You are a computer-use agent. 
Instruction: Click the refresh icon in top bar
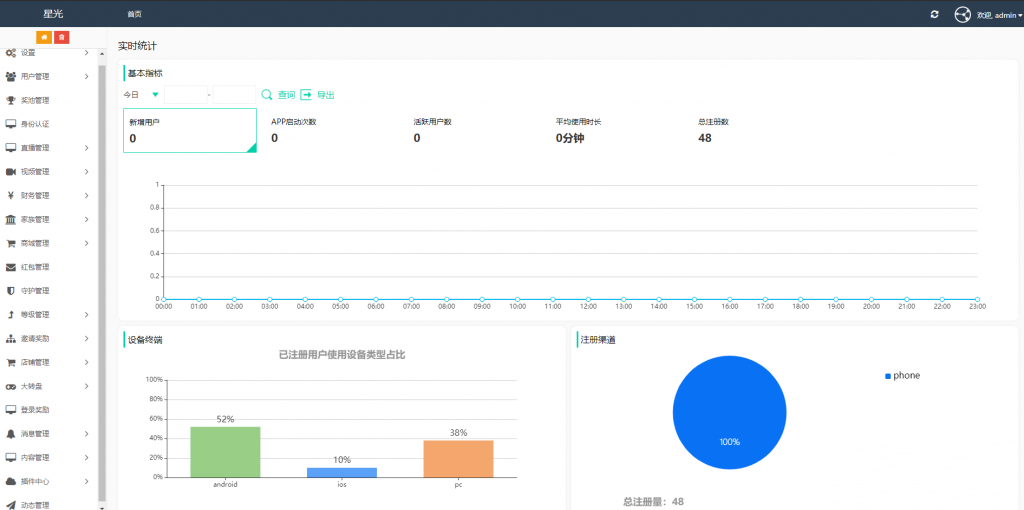click(934, 14)
